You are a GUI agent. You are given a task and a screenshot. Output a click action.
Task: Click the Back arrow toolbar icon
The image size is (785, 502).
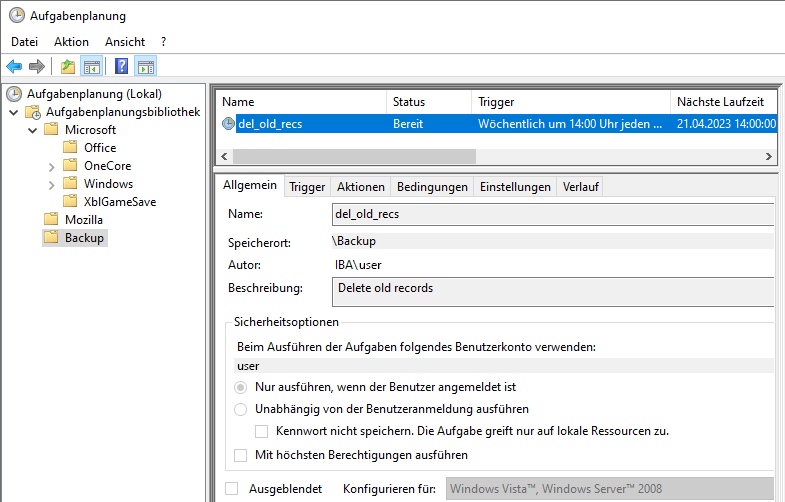coord(14,66)
